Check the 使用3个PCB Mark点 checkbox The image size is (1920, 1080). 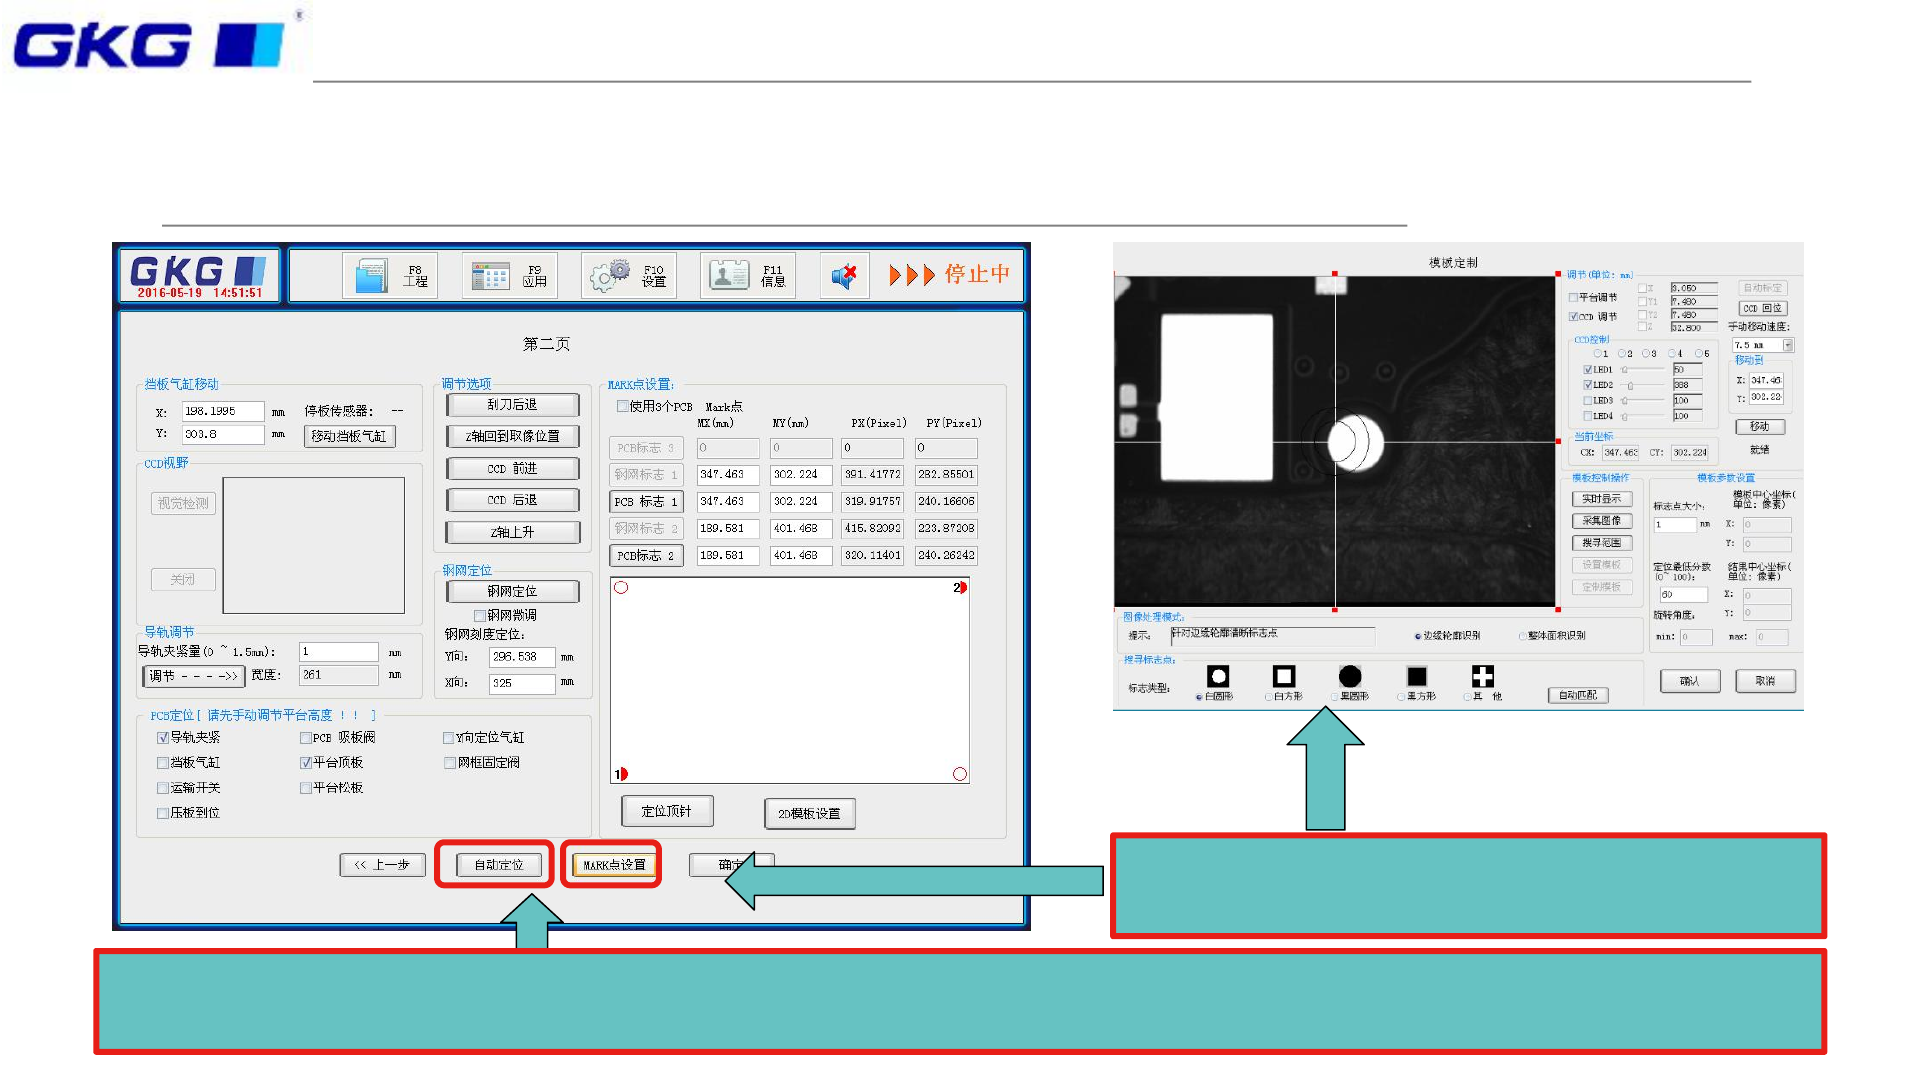(623, 407)
